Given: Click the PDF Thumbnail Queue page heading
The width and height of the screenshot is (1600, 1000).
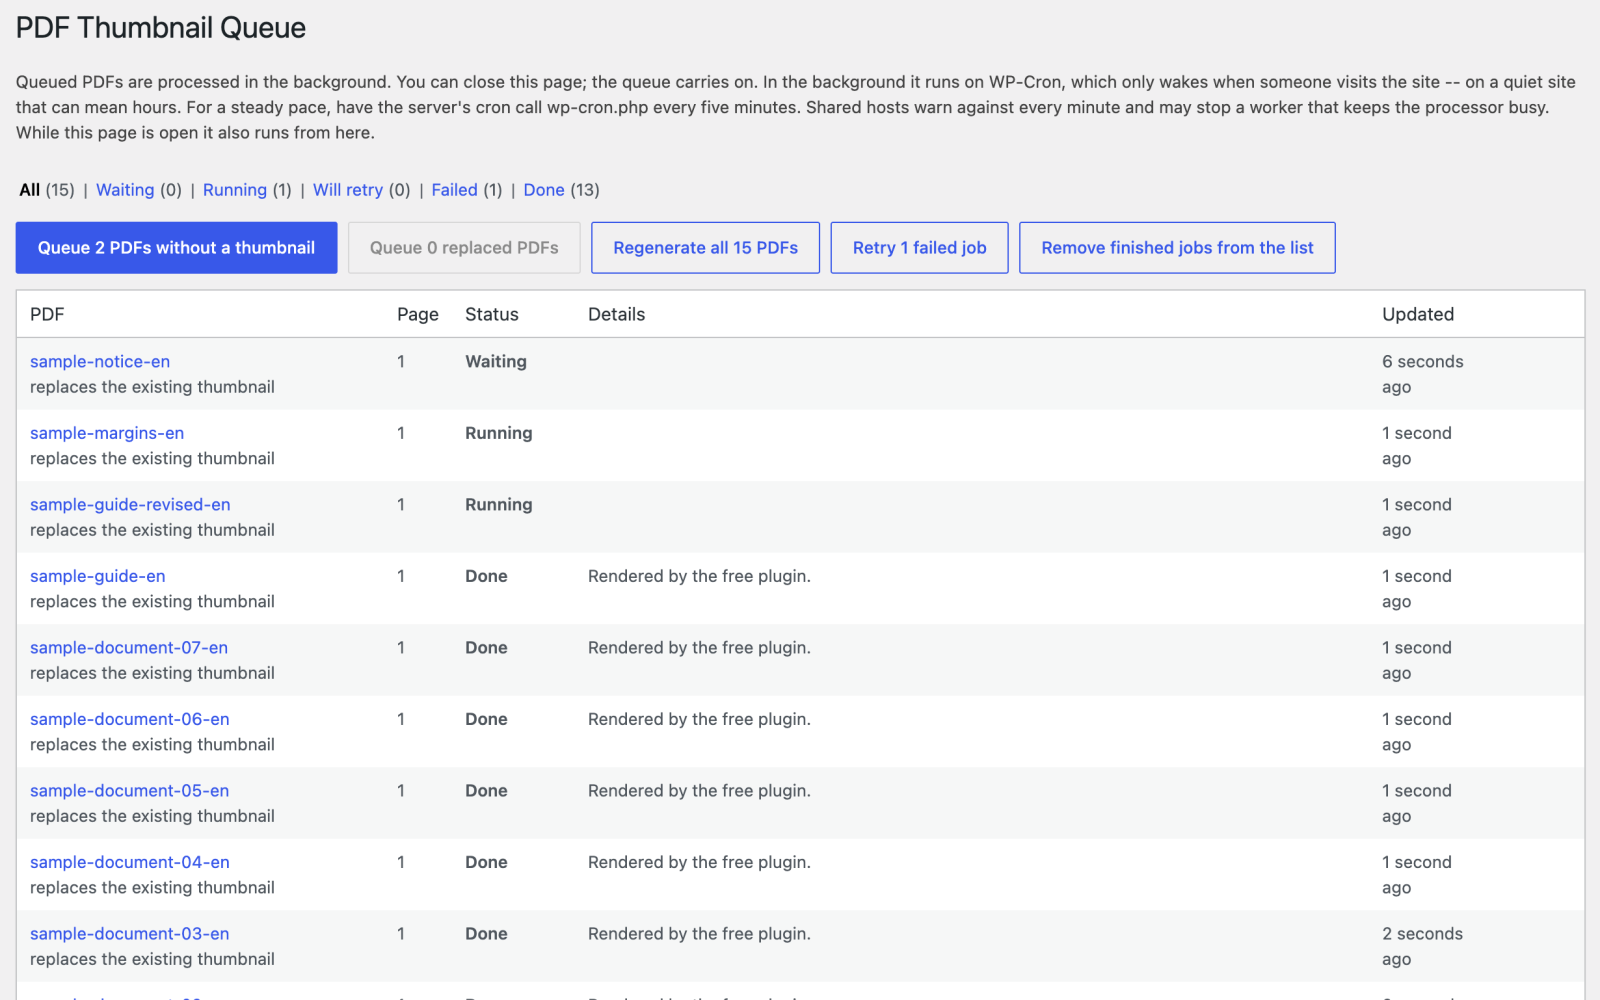Looking at the screenshot, I should pyautogui.click(x=161, y=28).
